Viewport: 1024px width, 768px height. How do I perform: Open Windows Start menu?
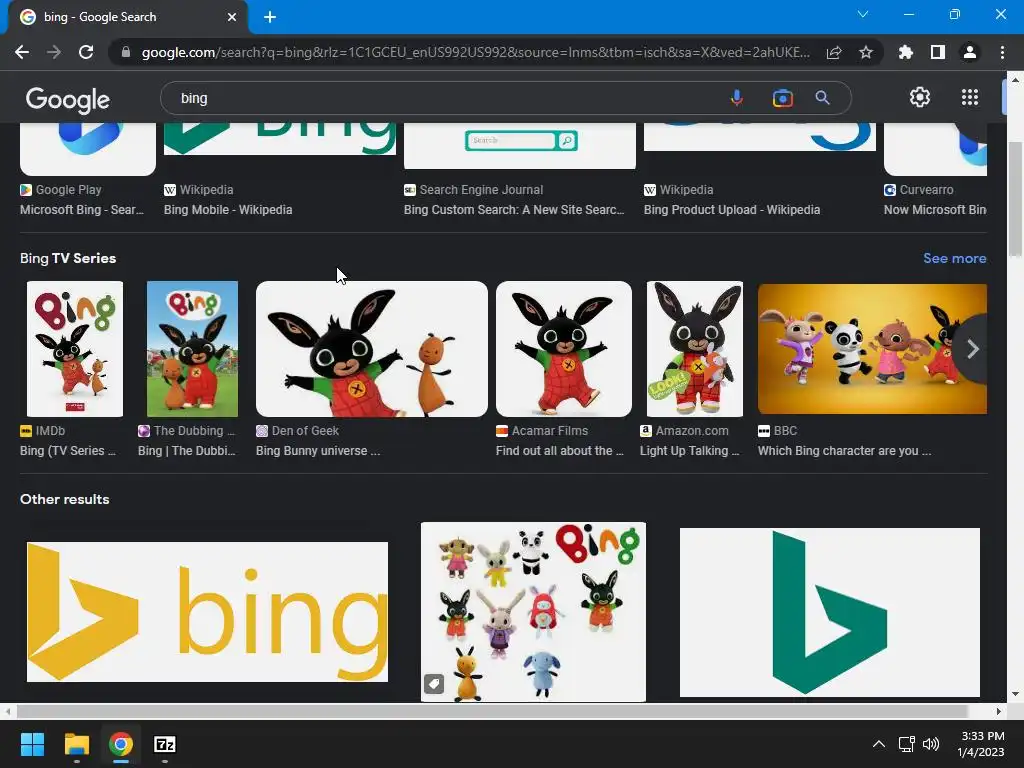(32, 744)
